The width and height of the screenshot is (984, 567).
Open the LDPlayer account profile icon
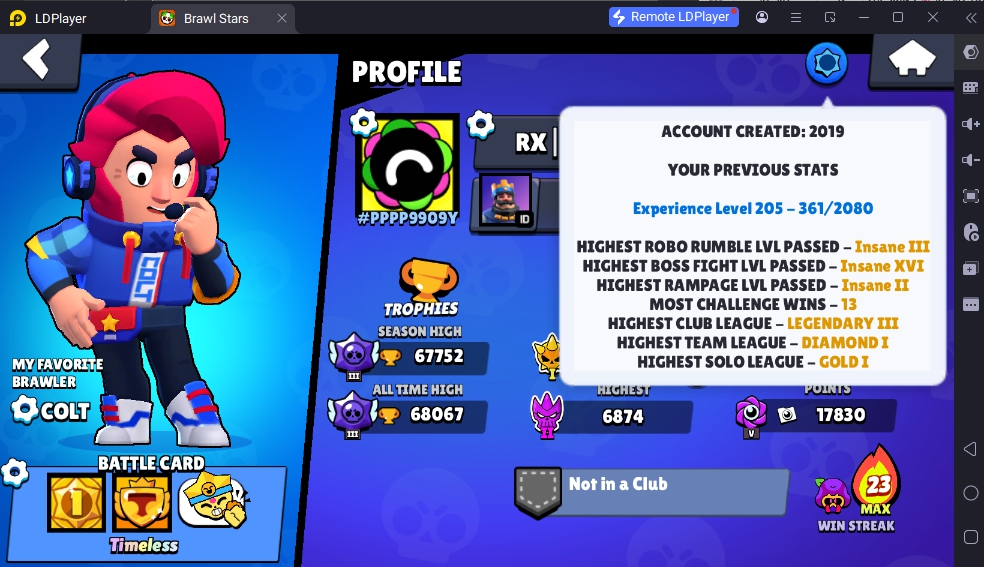762,17
